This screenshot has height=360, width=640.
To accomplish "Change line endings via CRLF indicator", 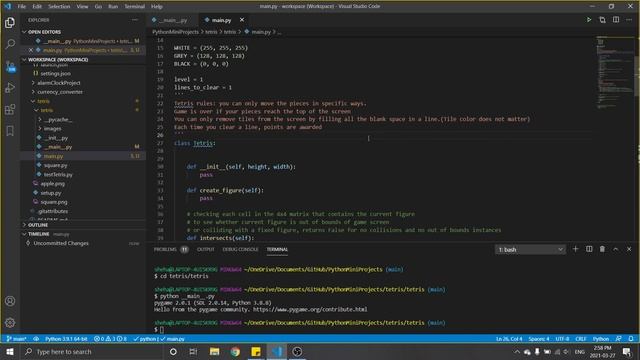I will coord(580,339).
